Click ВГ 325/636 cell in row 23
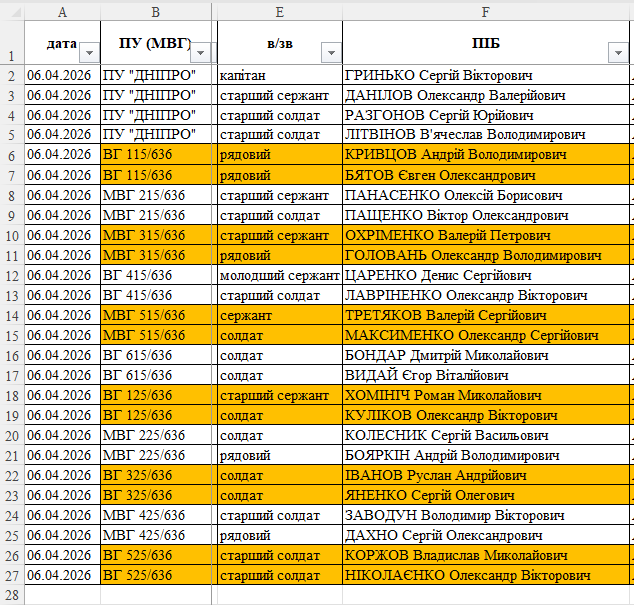Image resolution: width=634 pixels, height=605 pixels. point(156,495)
